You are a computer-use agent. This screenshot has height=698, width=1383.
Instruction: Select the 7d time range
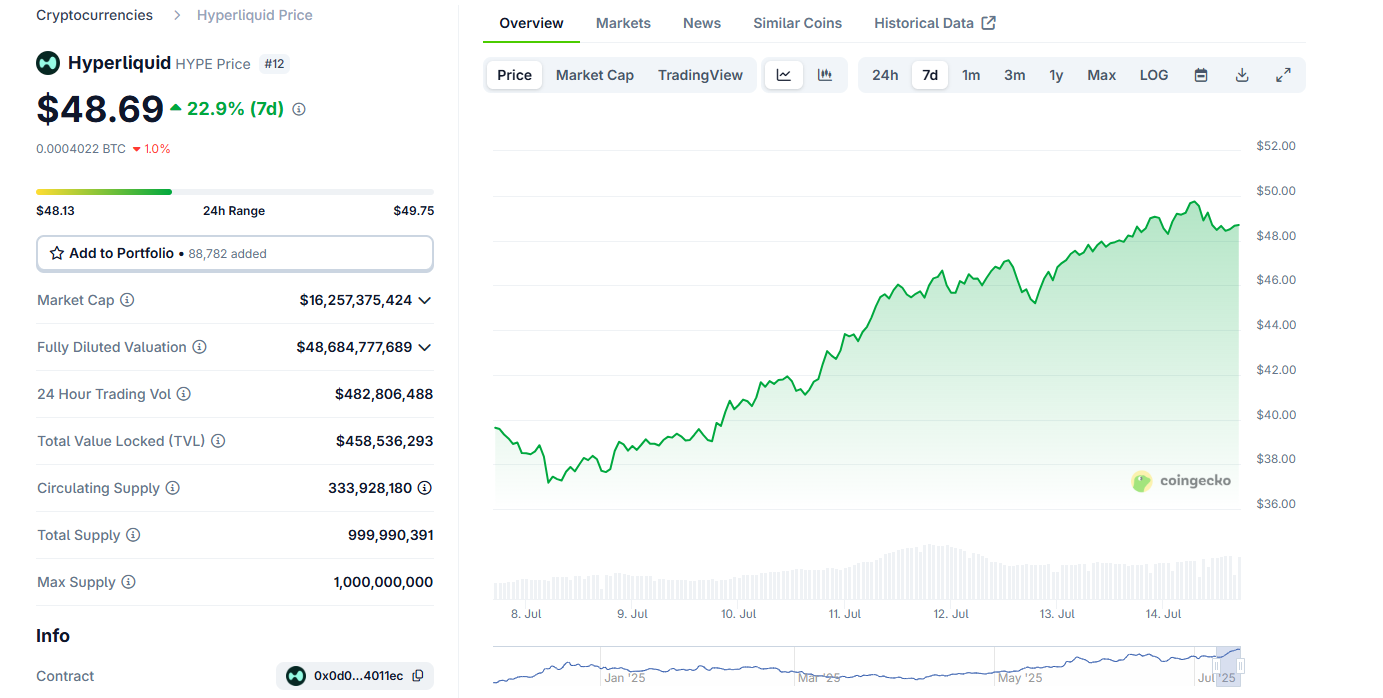930,75
